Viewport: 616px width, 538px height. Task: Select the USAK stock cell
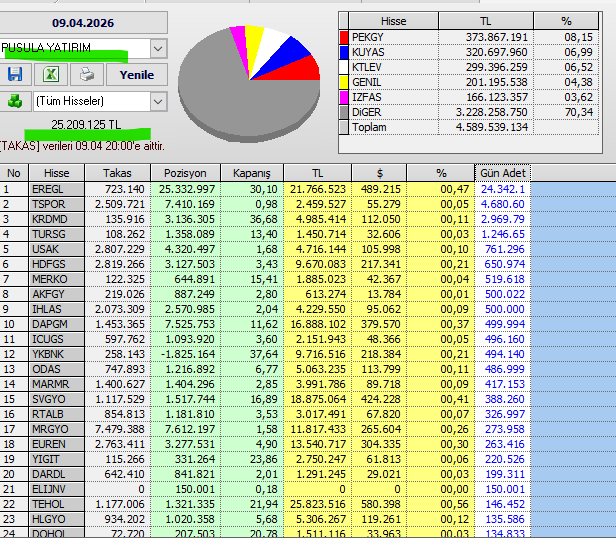click(x=57, y=249)
